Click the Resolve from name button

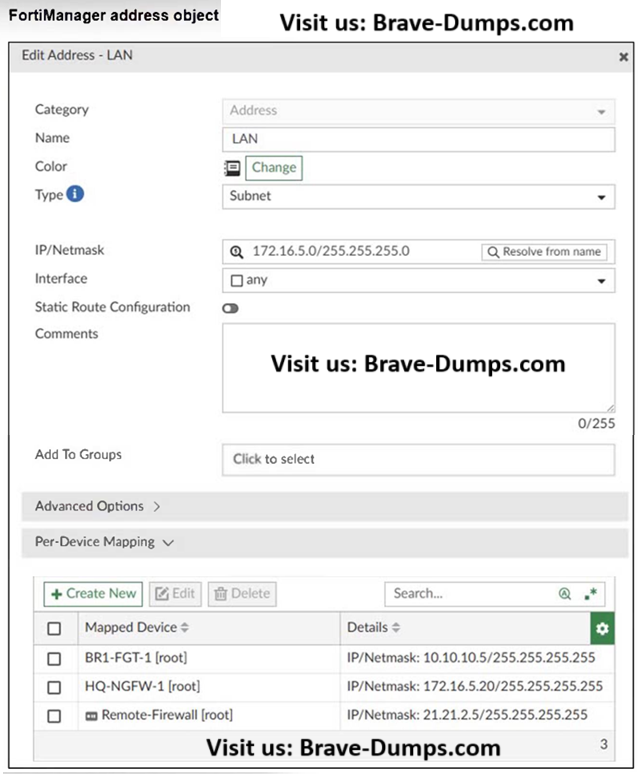click(x=544, y=252)
